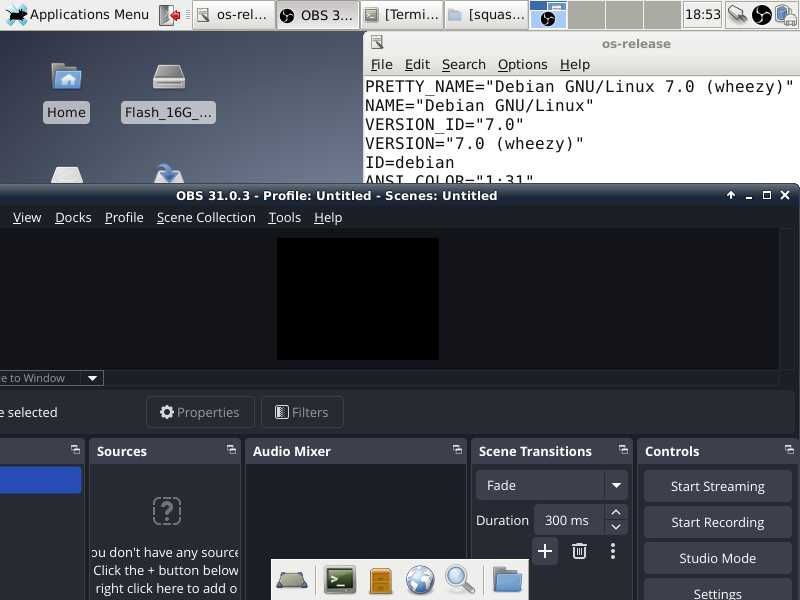This screenshot has width=800, height=600.
Task: Add a new scene transition with plus
Action: pyautogui.click(x=545, y=551)
